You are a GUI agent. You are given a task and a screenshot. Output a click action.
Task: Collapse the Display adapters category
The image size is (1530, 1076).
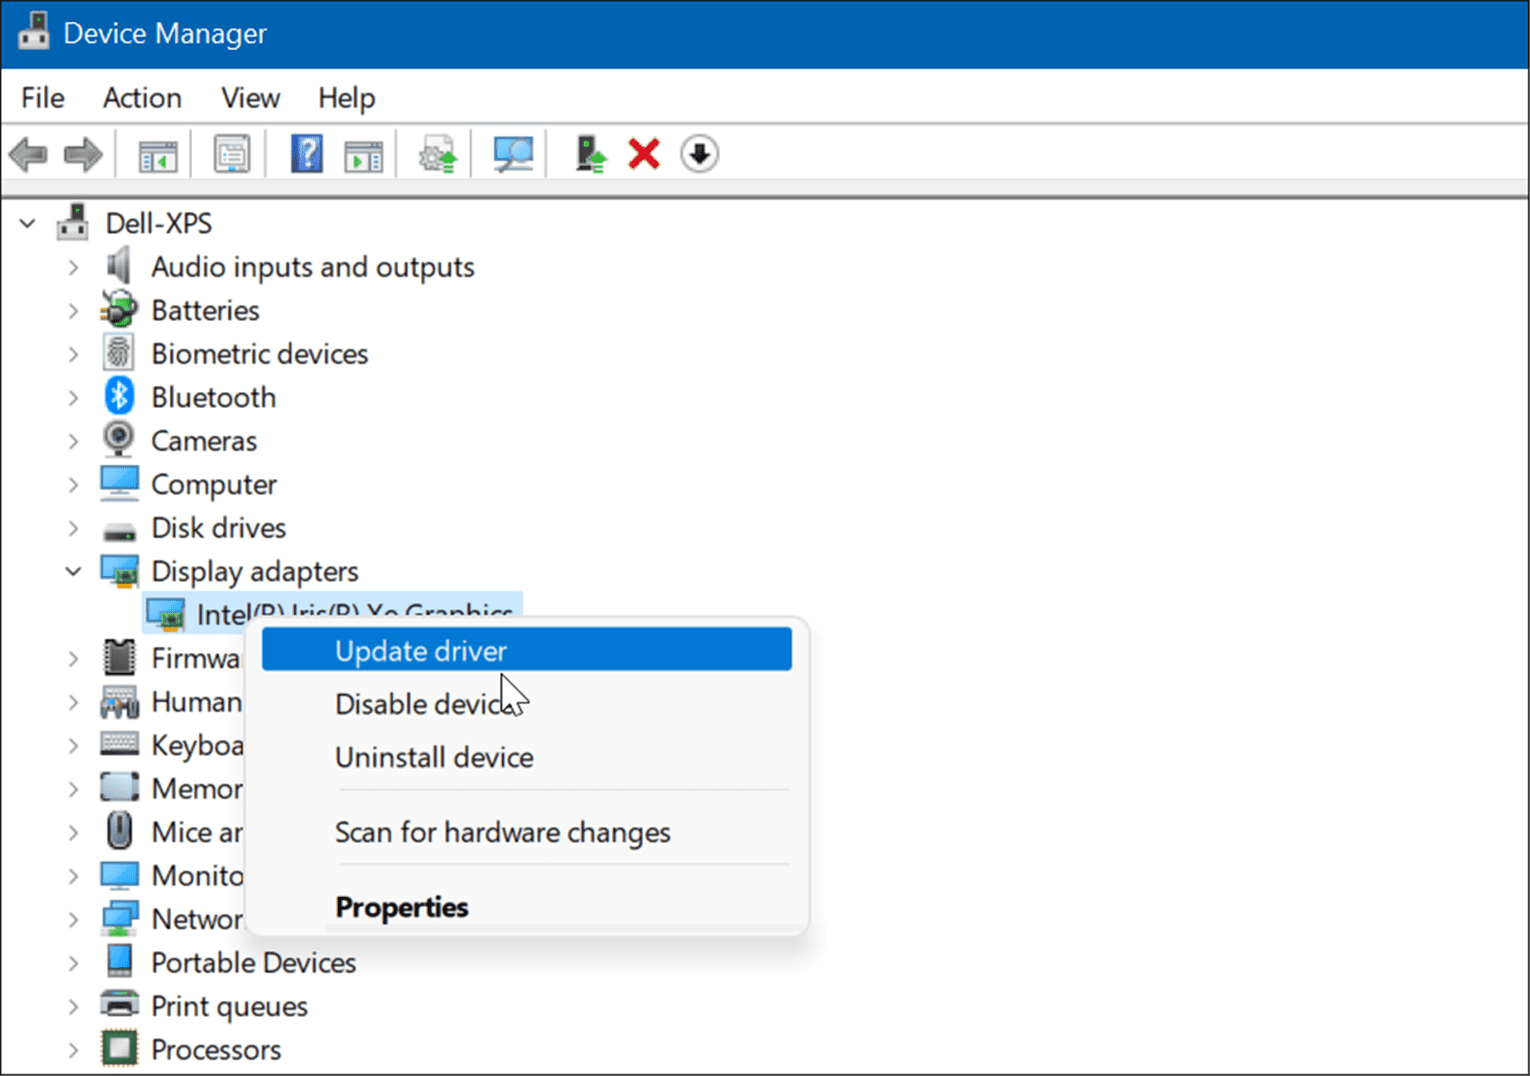click(x=74, y=571)
